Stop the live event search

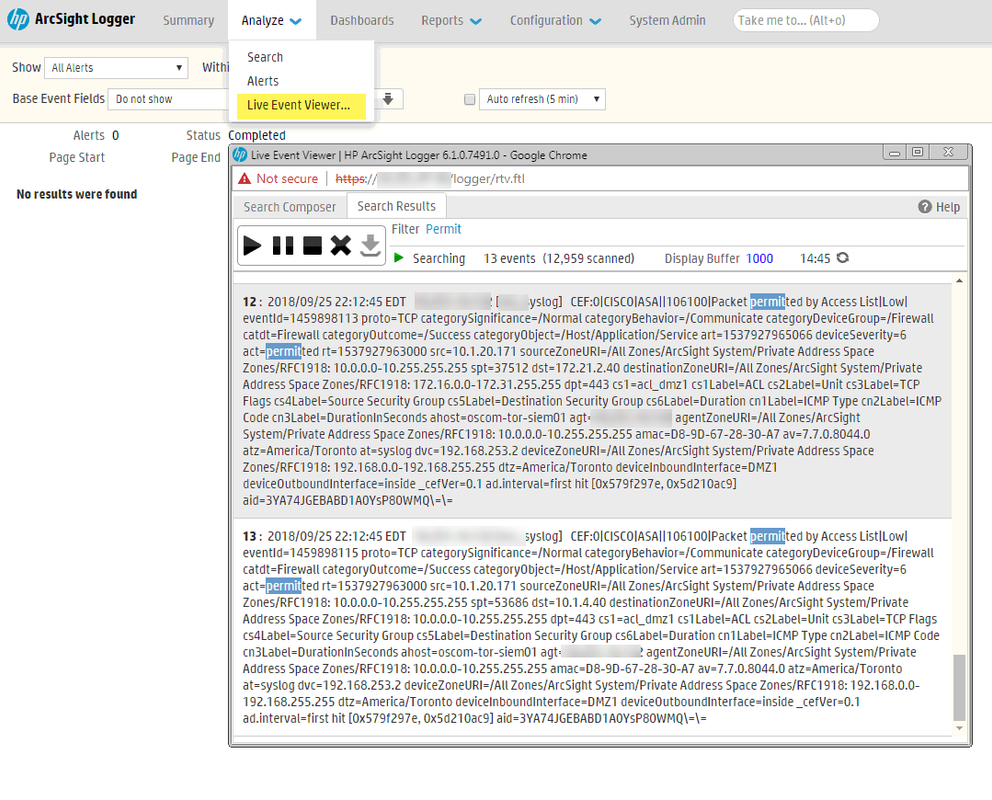point(313,245)
